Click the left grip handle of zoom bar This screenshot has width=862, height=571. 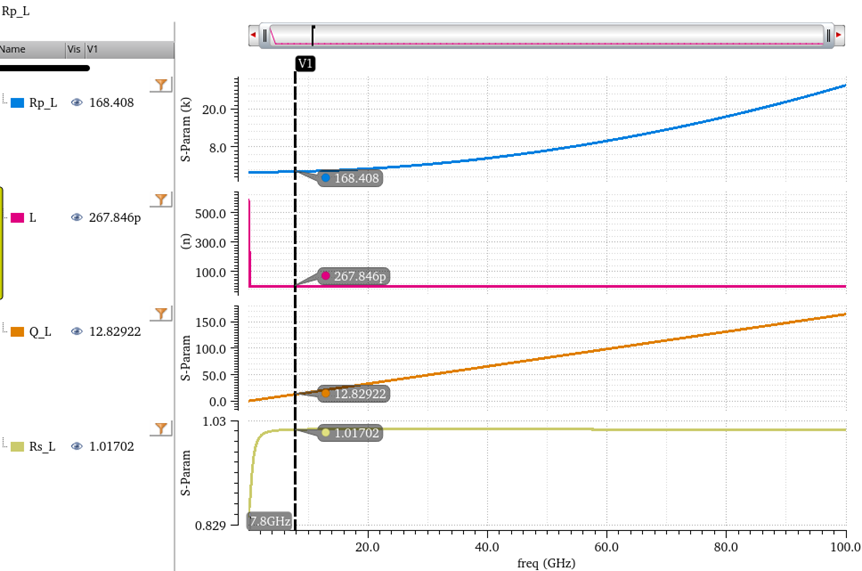(265, 35)
